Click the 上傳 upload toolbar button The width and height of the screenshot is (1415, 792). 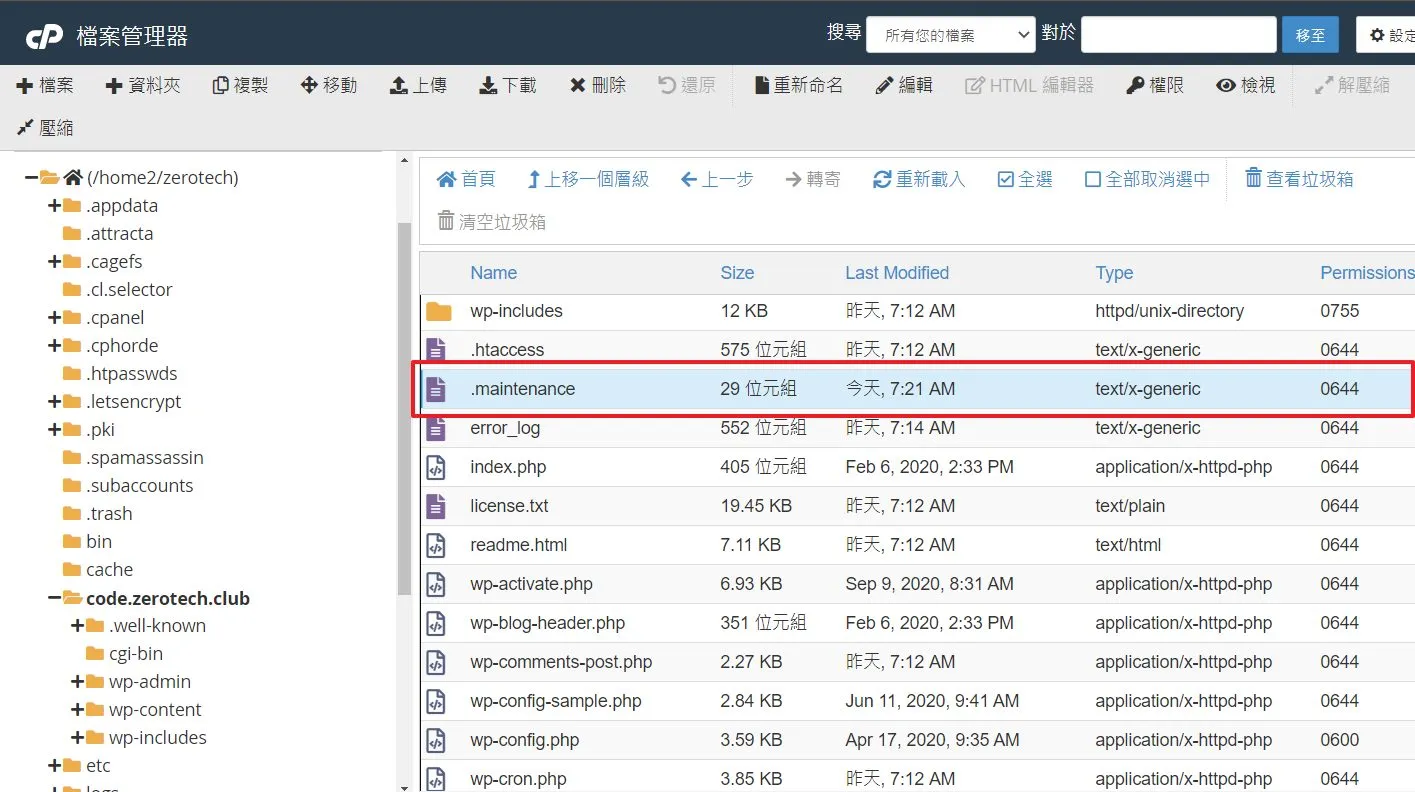[x=418, y=86]
